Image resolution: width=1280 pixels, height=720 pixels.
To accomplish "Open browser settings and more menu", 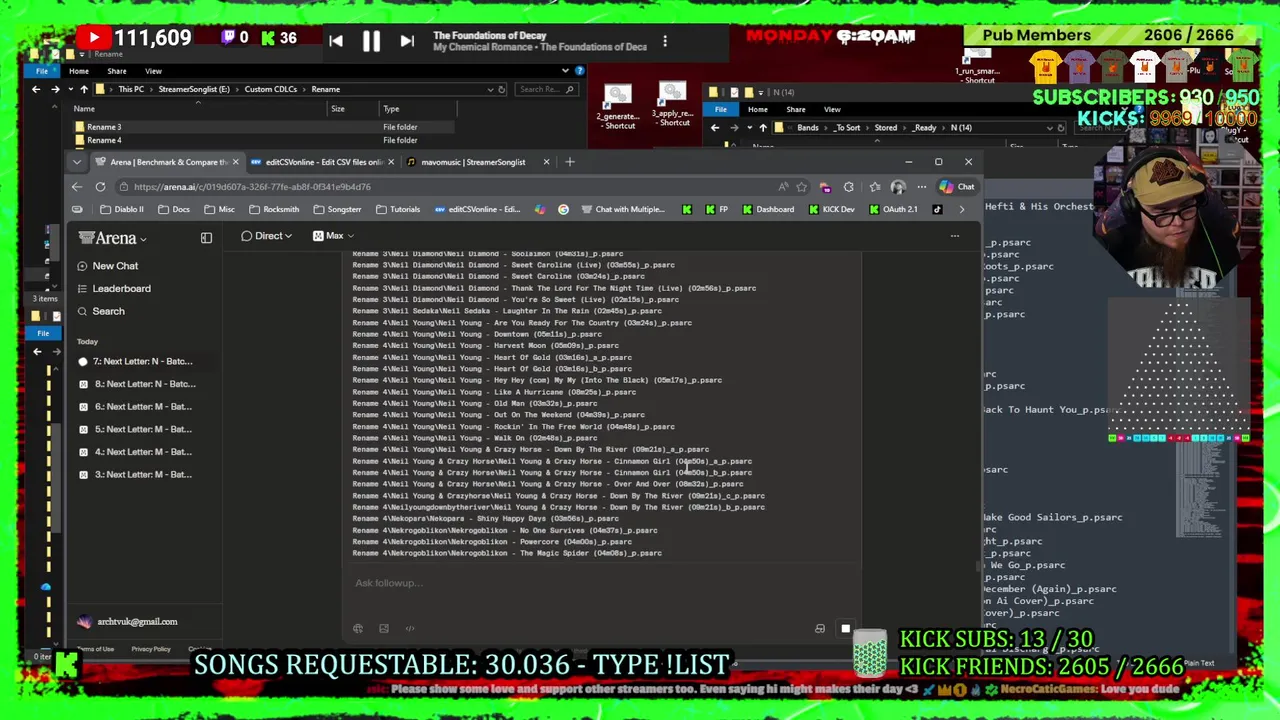I will click(922, 187).
